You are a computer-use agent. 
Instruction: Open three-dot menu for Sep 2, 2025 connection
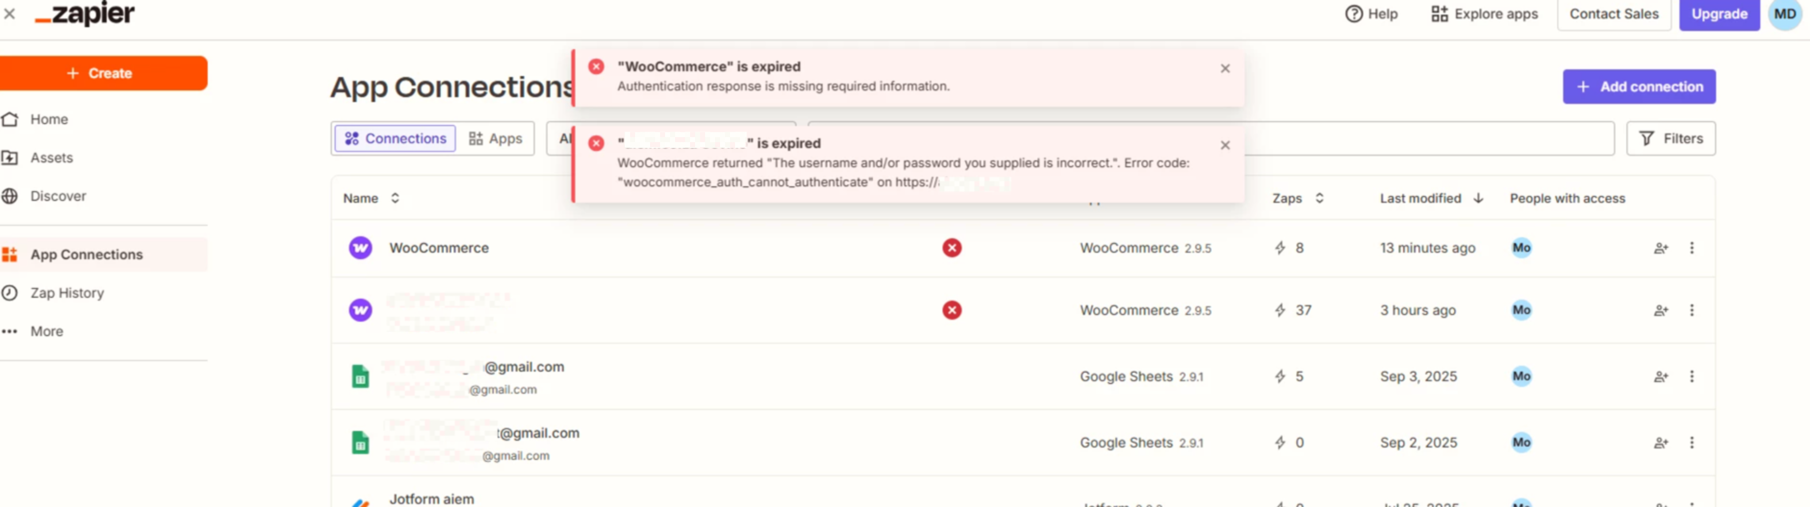pyautogui.click(x=1691, y=443)
